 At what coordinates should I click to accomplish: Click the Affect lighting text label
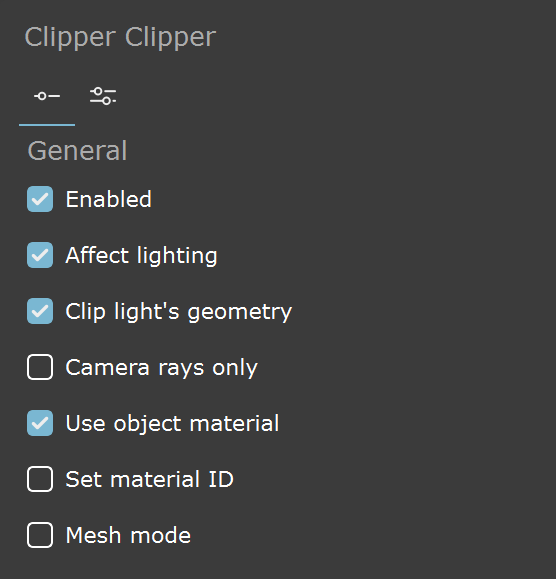click(141, 256)
